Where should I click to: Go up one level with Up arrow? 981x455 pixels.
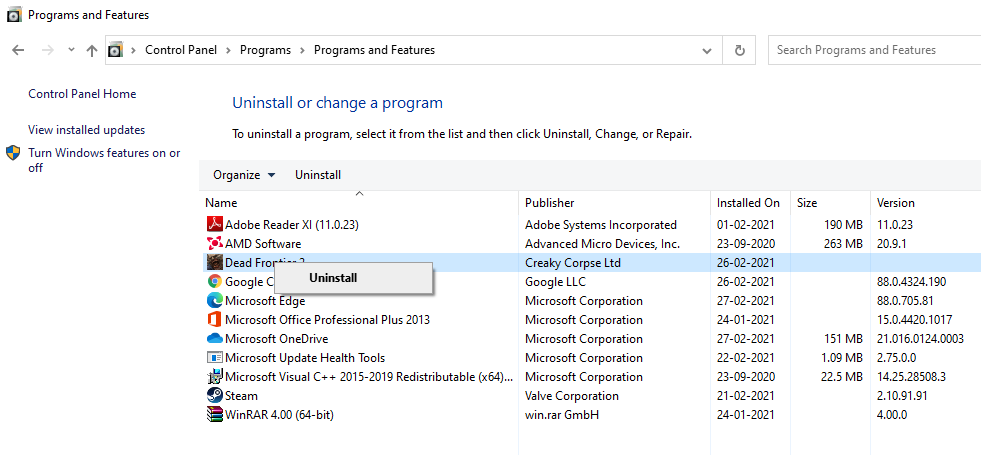92,50
